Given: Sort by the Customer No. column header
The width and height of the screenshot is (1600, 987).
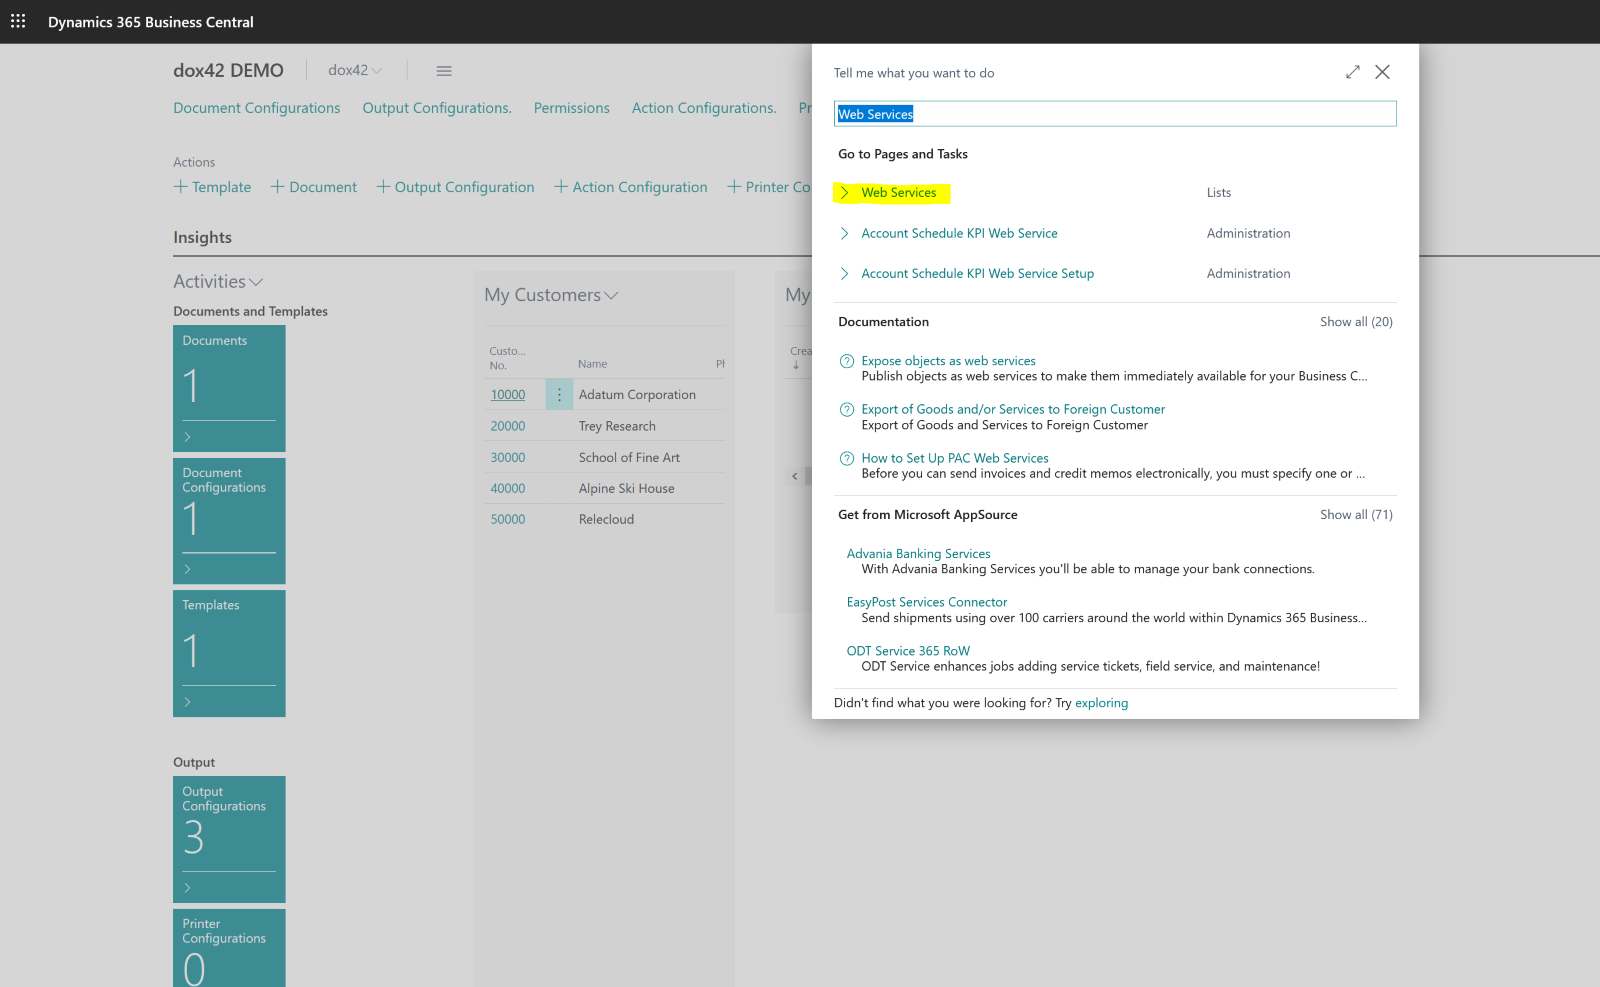Looking at the screenshot, I should 507,358.
